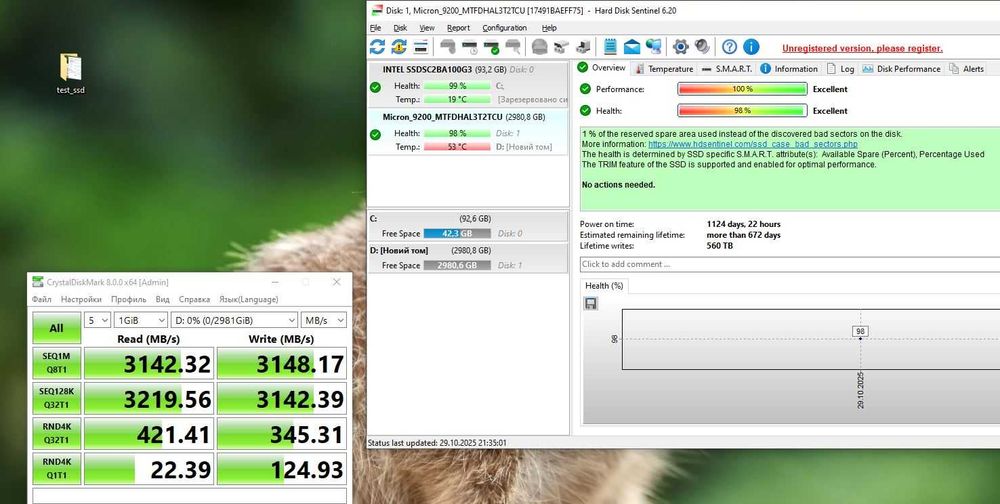Screen dimensions: 1000x504
Task: Click the speaker sound icon in toolbar
Action: pos(702,47)
